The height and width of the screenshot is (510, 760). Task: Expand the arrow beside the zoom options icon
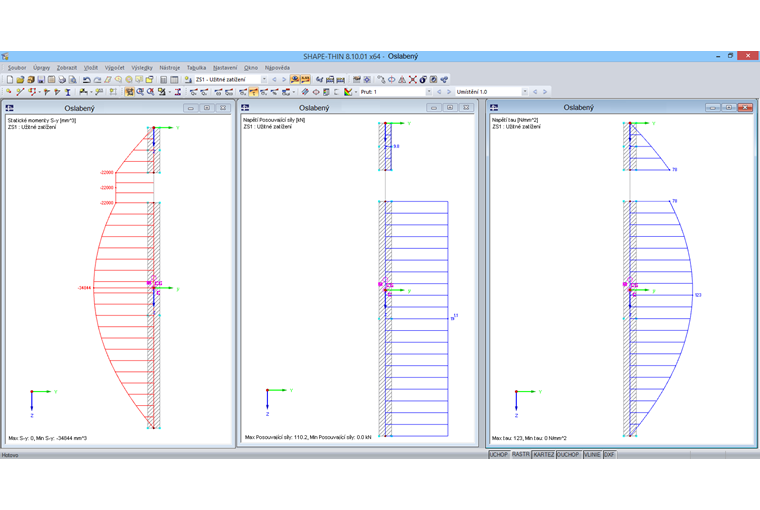click(x=170, y=92)
